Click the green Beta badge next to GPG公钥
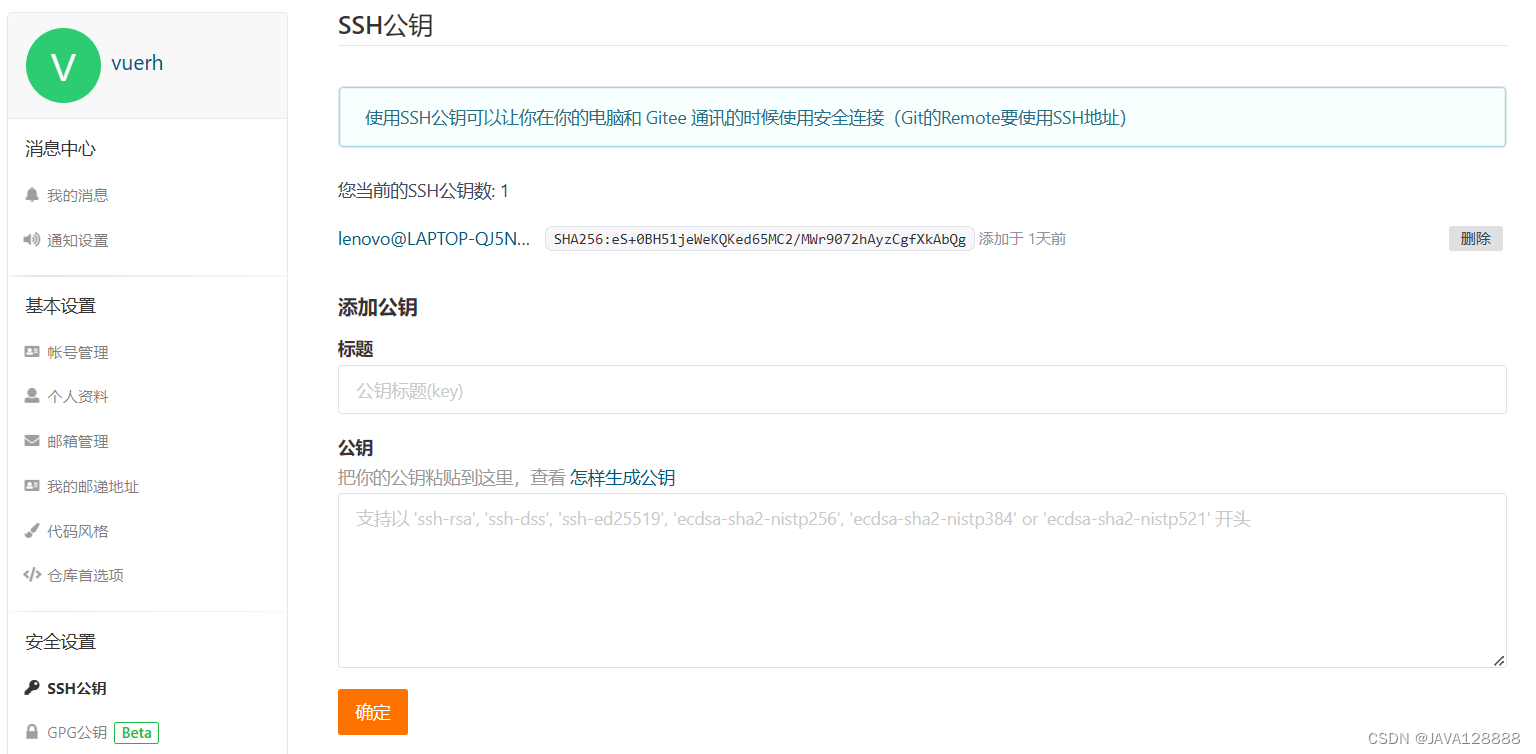Image resolution: width=1536 pixels, height=754 pixels. 135,732
